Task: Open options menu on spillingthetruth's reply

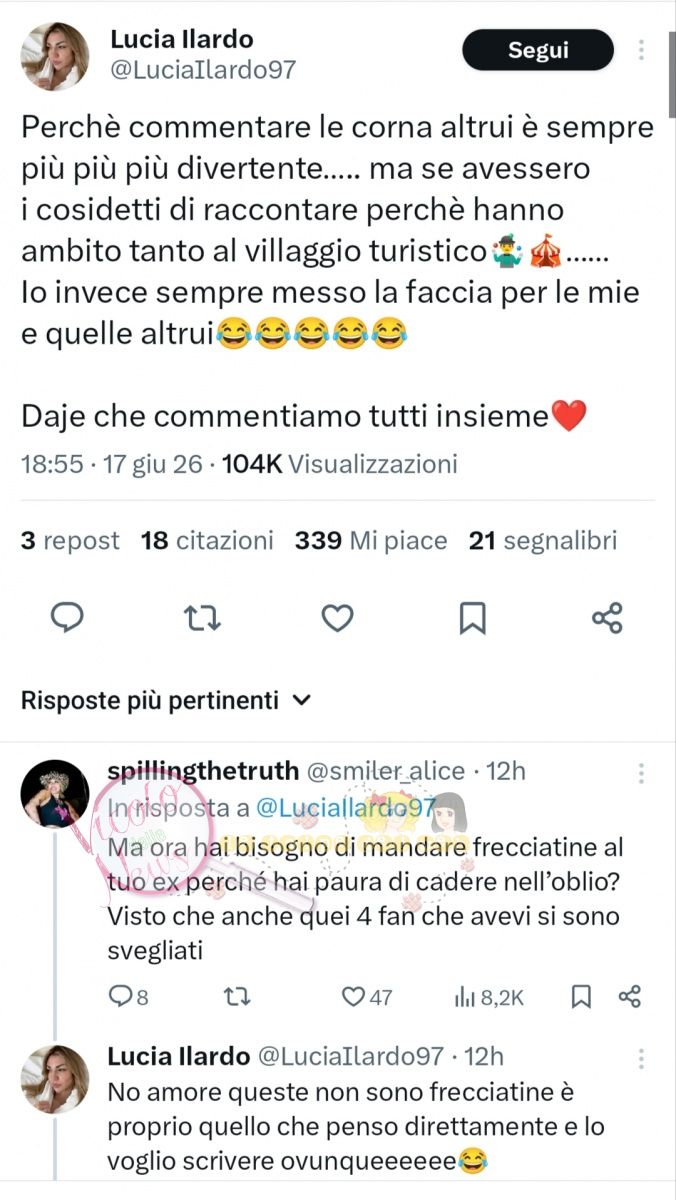Action: coord(641,773)
